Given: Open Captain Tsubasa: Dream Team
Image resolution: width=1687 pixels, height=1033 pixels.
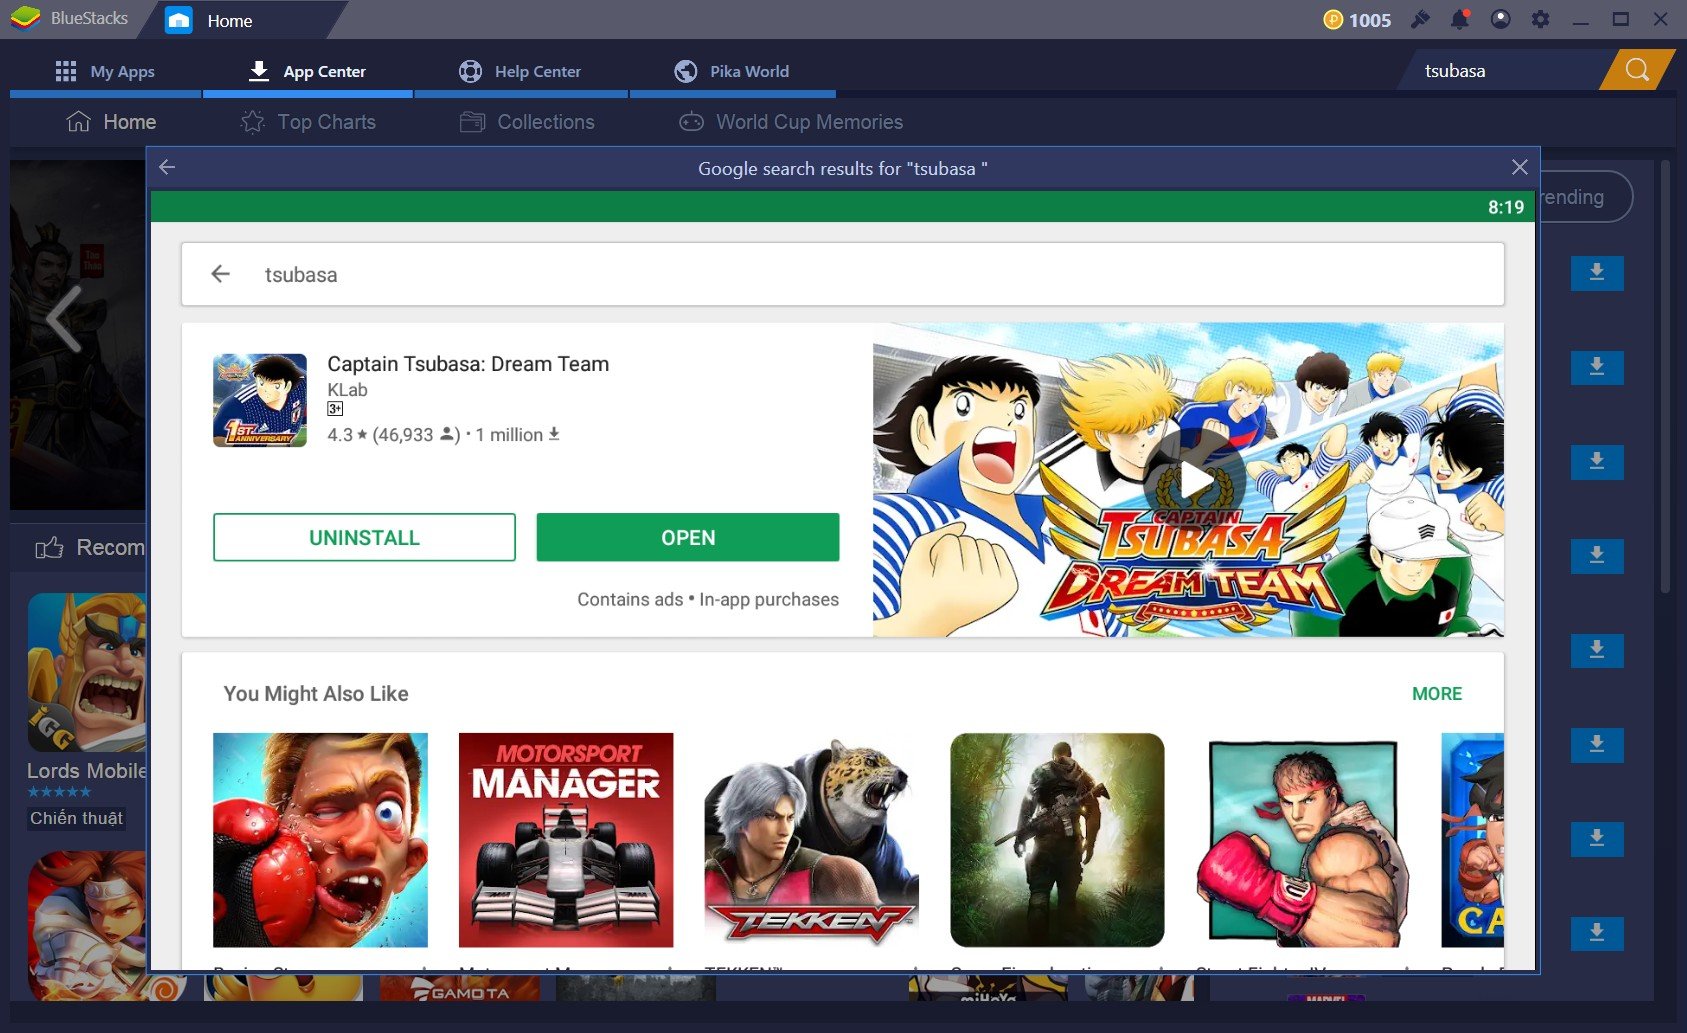Looking at the screenshot, I should tap(688, 537).
